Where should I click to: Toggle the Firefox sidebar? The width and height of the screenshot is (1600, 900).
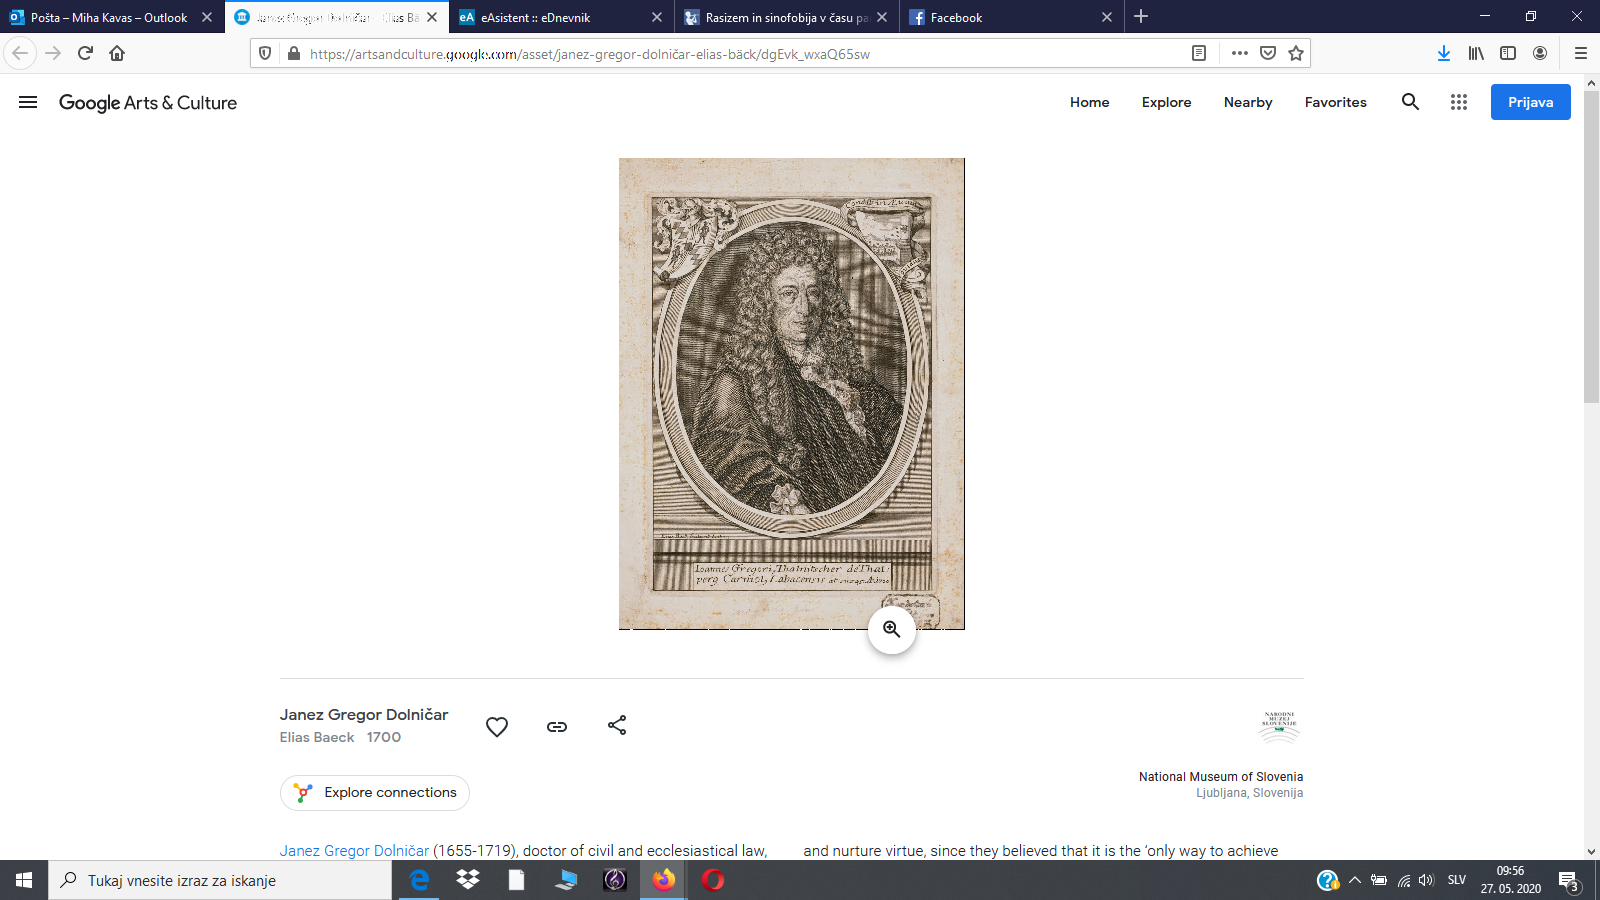point(1508,53)
